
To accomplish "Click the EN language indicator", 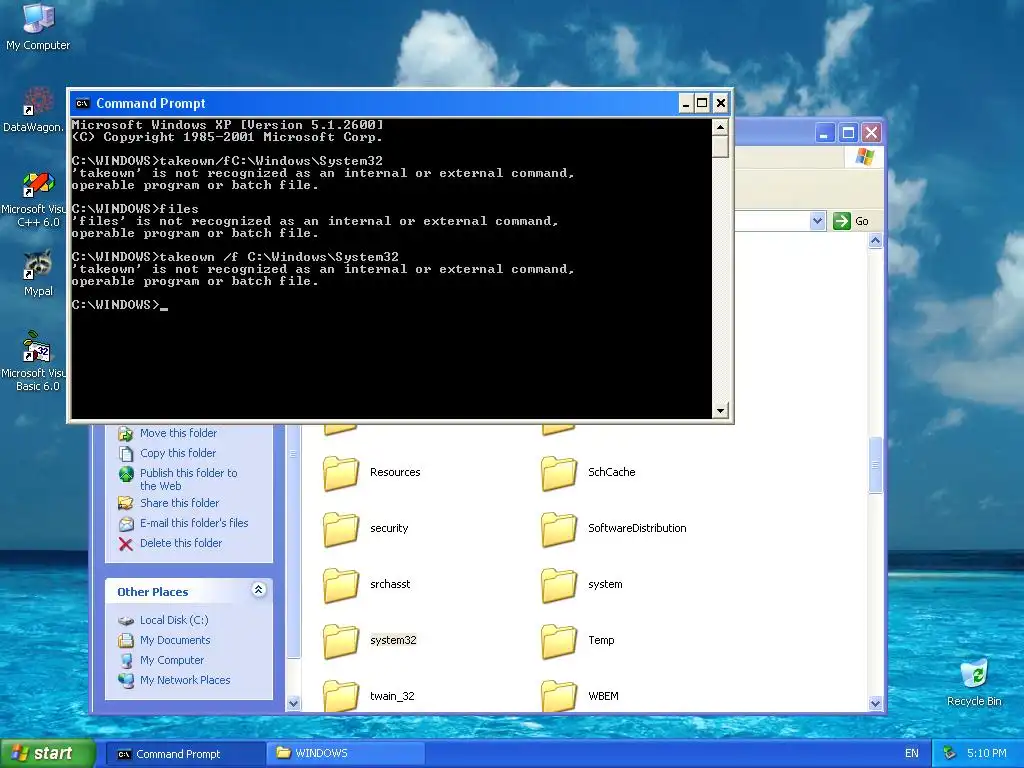I will coord(912,754).
